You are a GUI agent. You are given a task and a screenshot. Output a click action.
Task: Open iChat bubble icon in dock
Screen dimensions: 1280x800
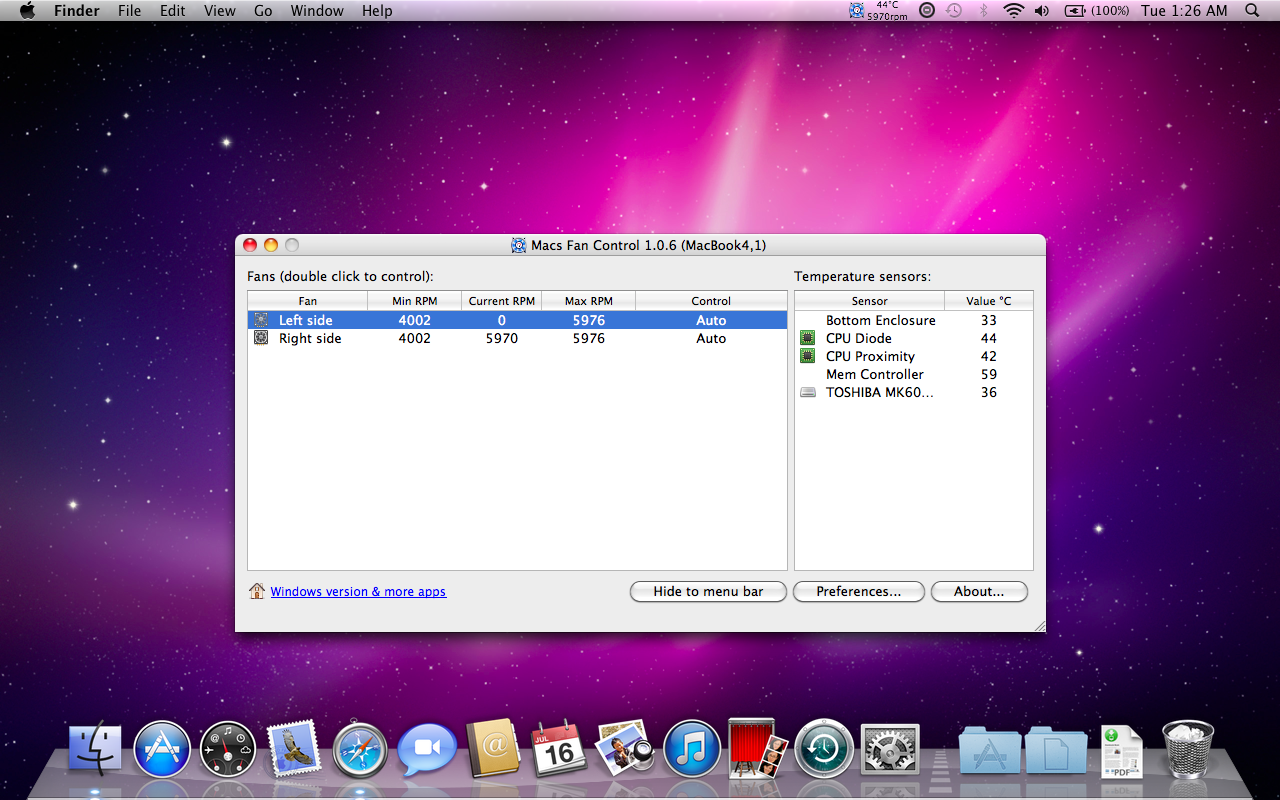pos(427,750)
